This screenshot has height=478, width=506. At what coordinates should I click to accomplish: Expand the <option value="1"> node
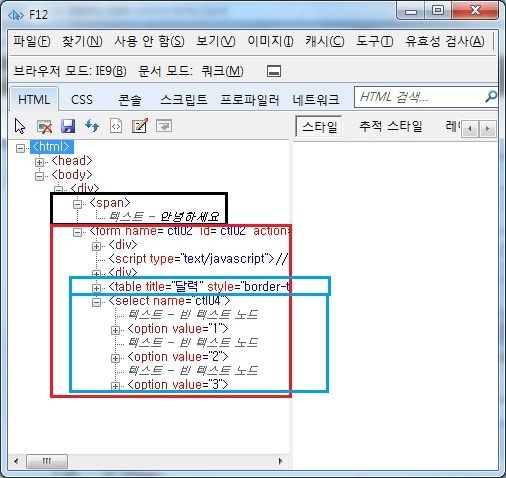[115, 330]
